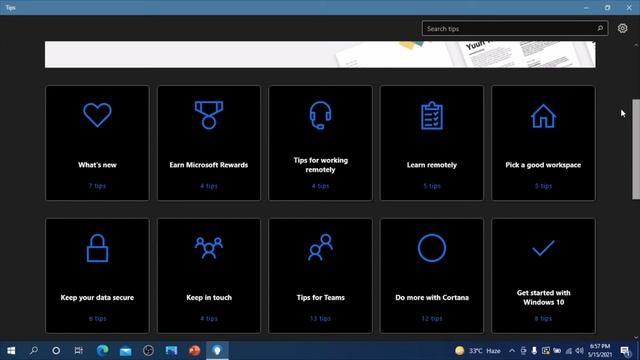Open taskbar search
This screenshot has height=360, width=640.
[x=34, y=351]
